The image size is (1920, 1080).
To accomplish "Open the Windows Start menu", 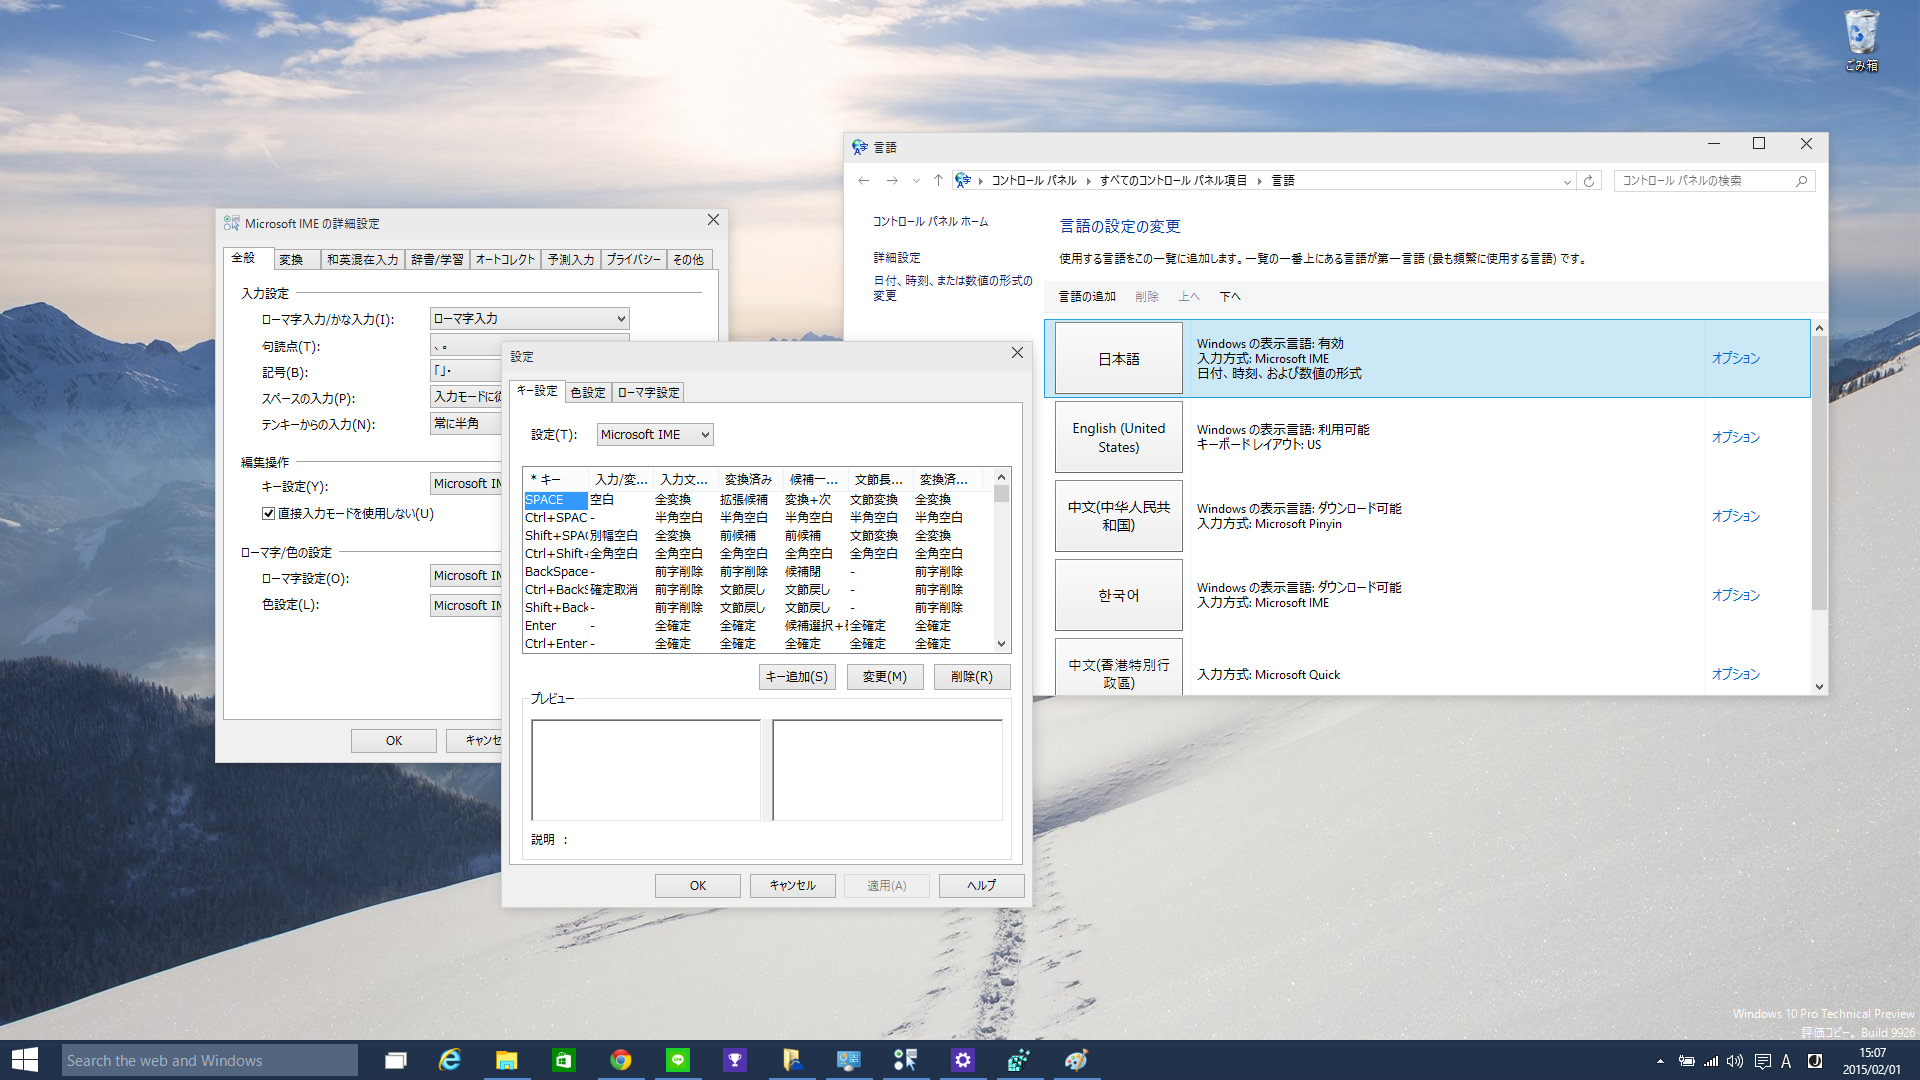I will point(25,1060).
